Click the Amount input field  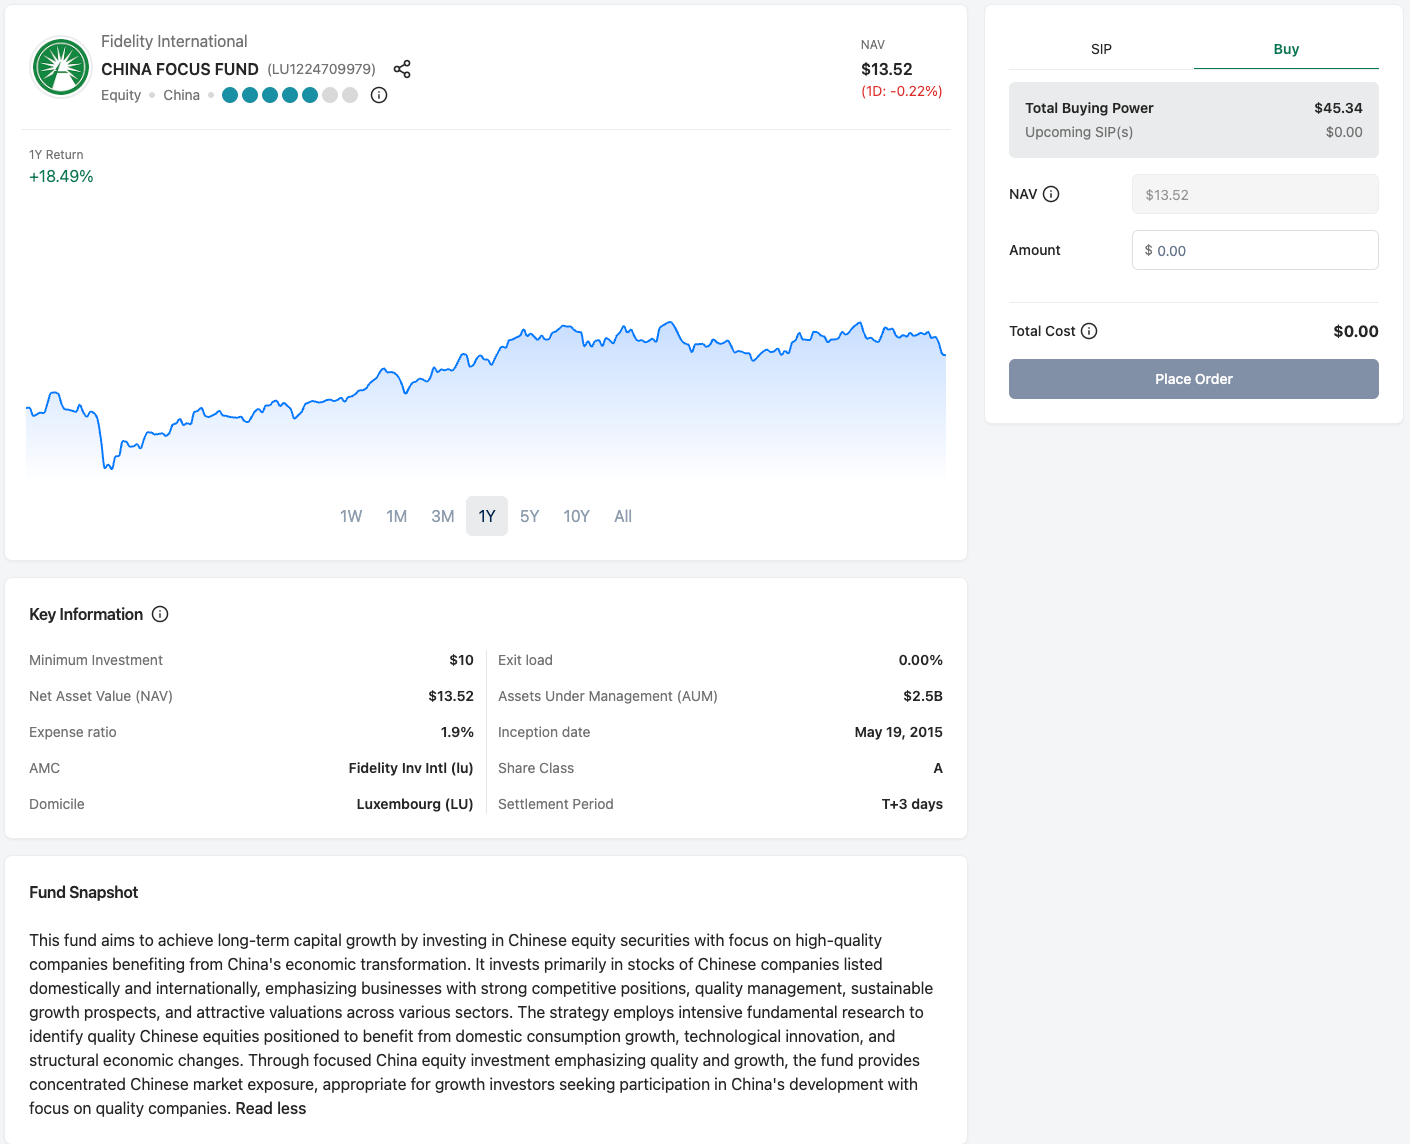(1255, 250)
